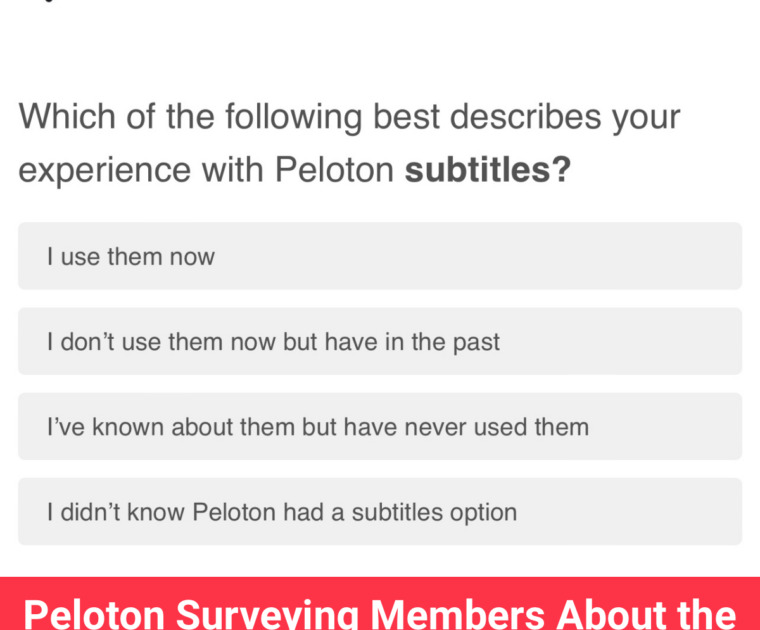
Task: Click the word "following" in the question heading
Action: pos(293,117)
